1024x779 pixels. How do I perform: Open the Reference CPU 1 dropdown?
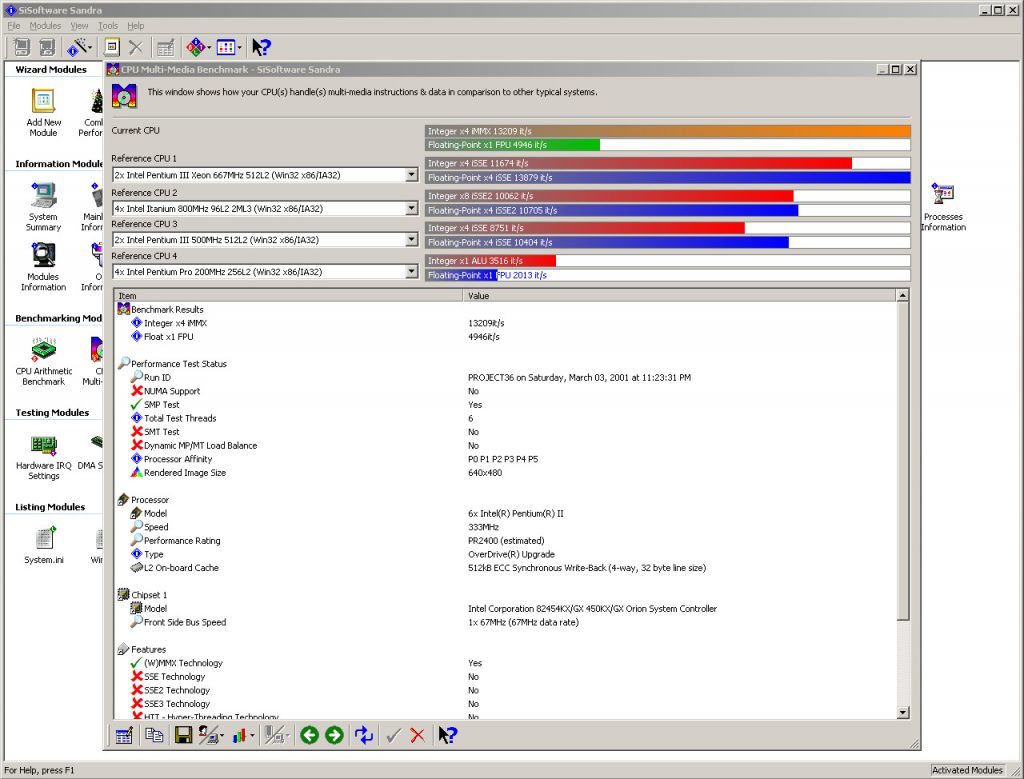point(411,175)
